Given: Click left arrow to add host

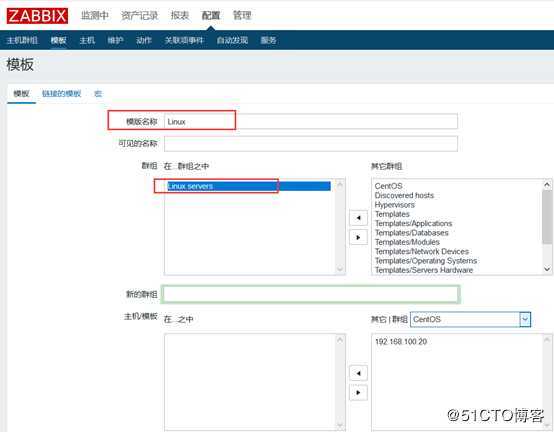Looking at the screenshot, I should pyautogui.click(x=358, y=373).
